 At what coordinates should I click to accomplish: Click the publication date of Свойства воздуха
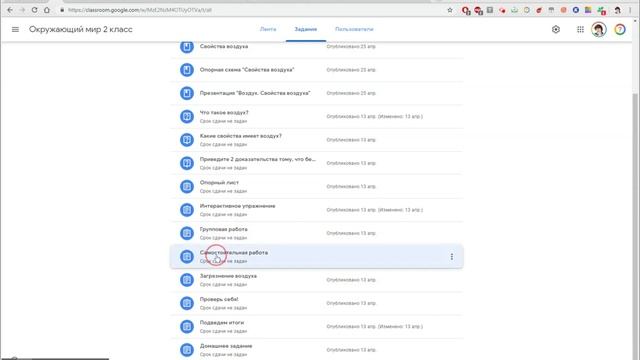(x=351, y=47)
